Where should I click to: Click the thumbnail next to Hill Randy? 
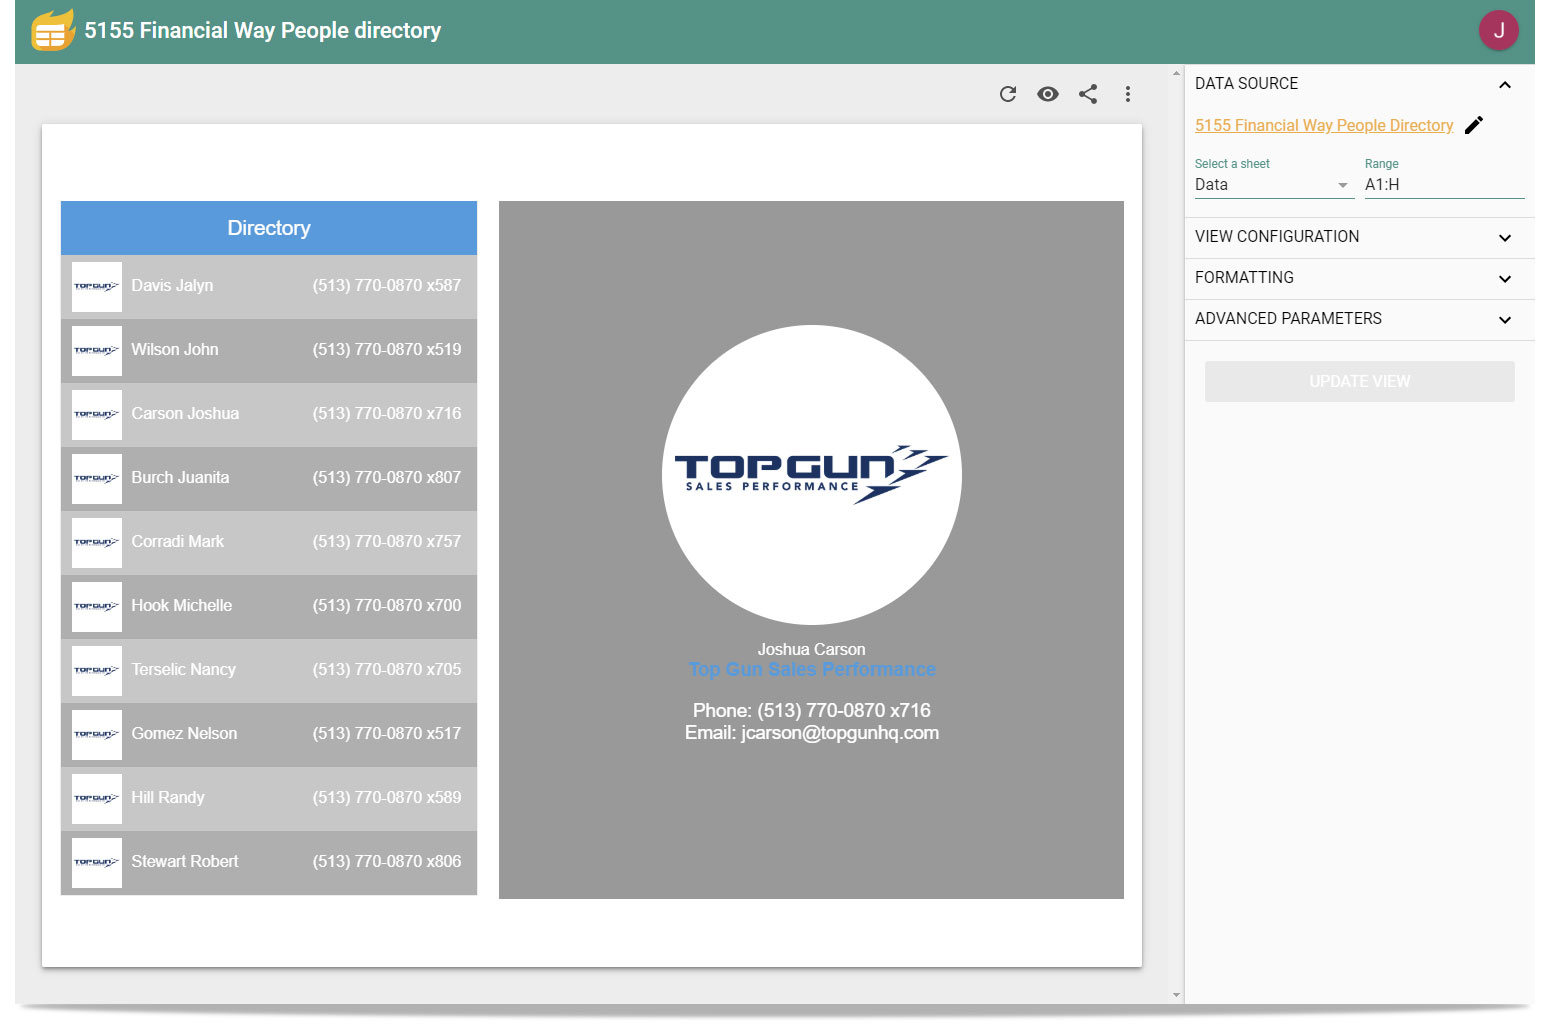pos(97,799)
